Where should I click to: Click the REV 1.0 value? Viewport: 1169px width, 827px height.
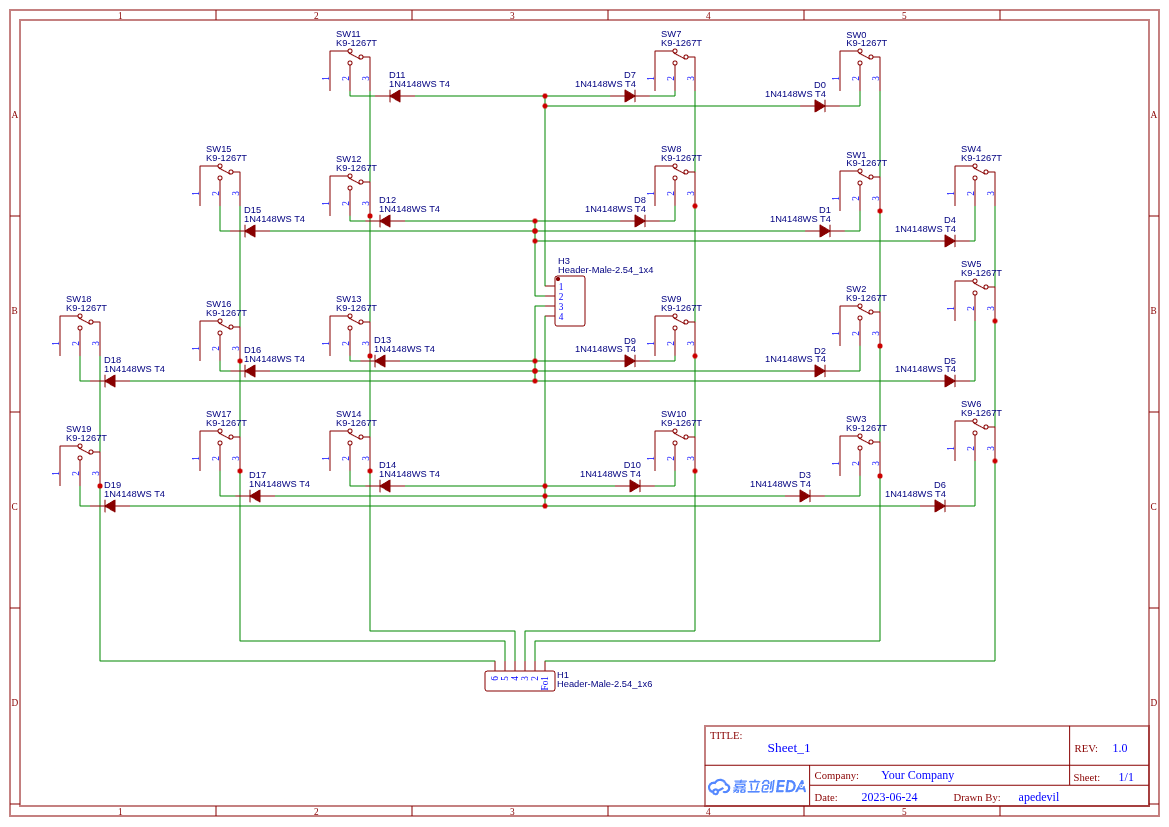[1119, 747]
